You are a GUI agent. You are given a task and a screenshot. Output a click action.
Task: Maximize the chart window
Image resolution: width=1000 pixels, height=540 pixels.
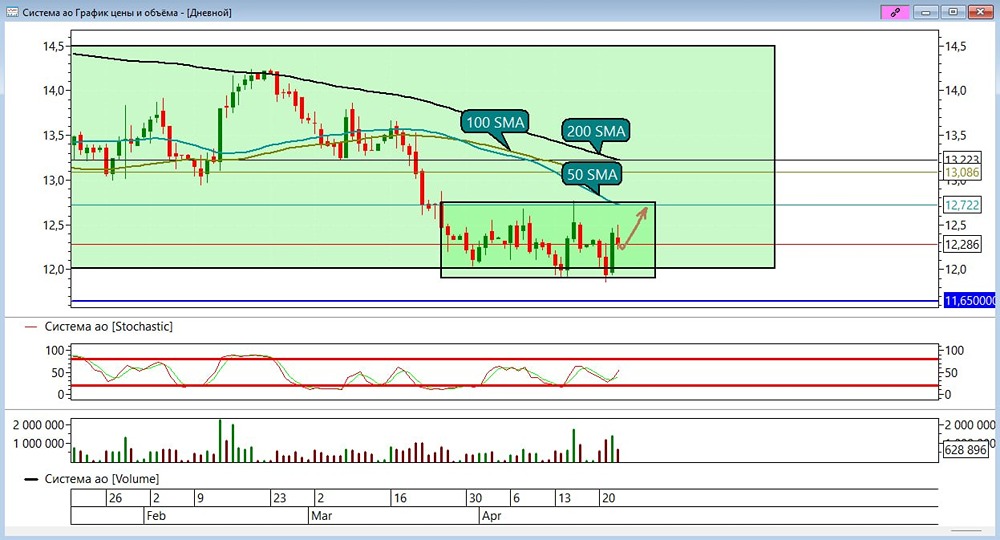(953, 11)
